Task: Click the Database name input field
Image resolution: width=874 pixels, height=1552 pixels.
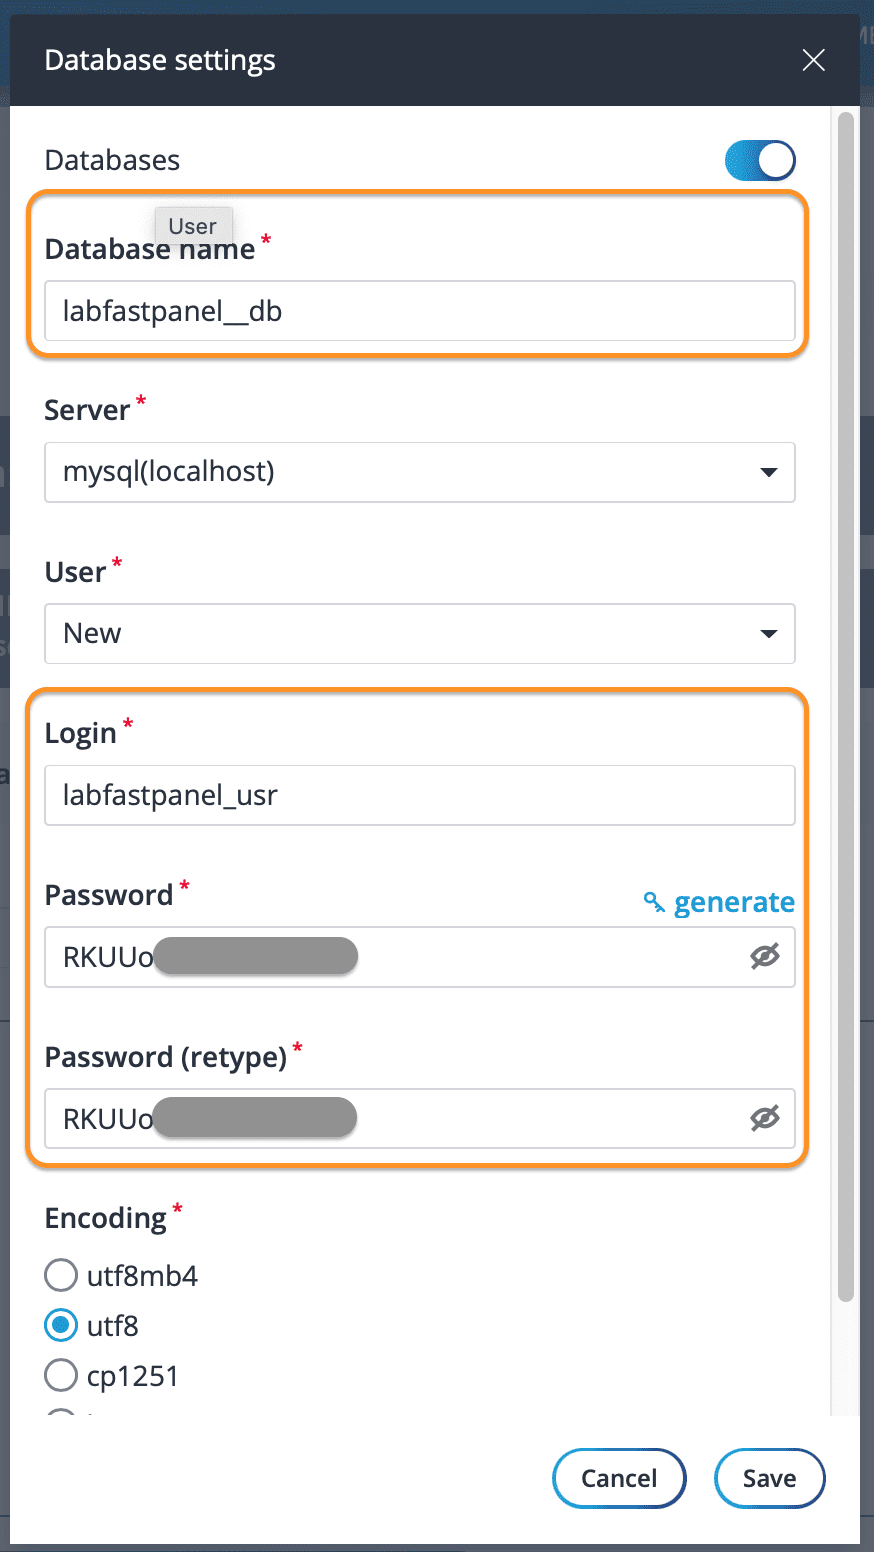Action: pyautogui.click(x=419, y=312)
